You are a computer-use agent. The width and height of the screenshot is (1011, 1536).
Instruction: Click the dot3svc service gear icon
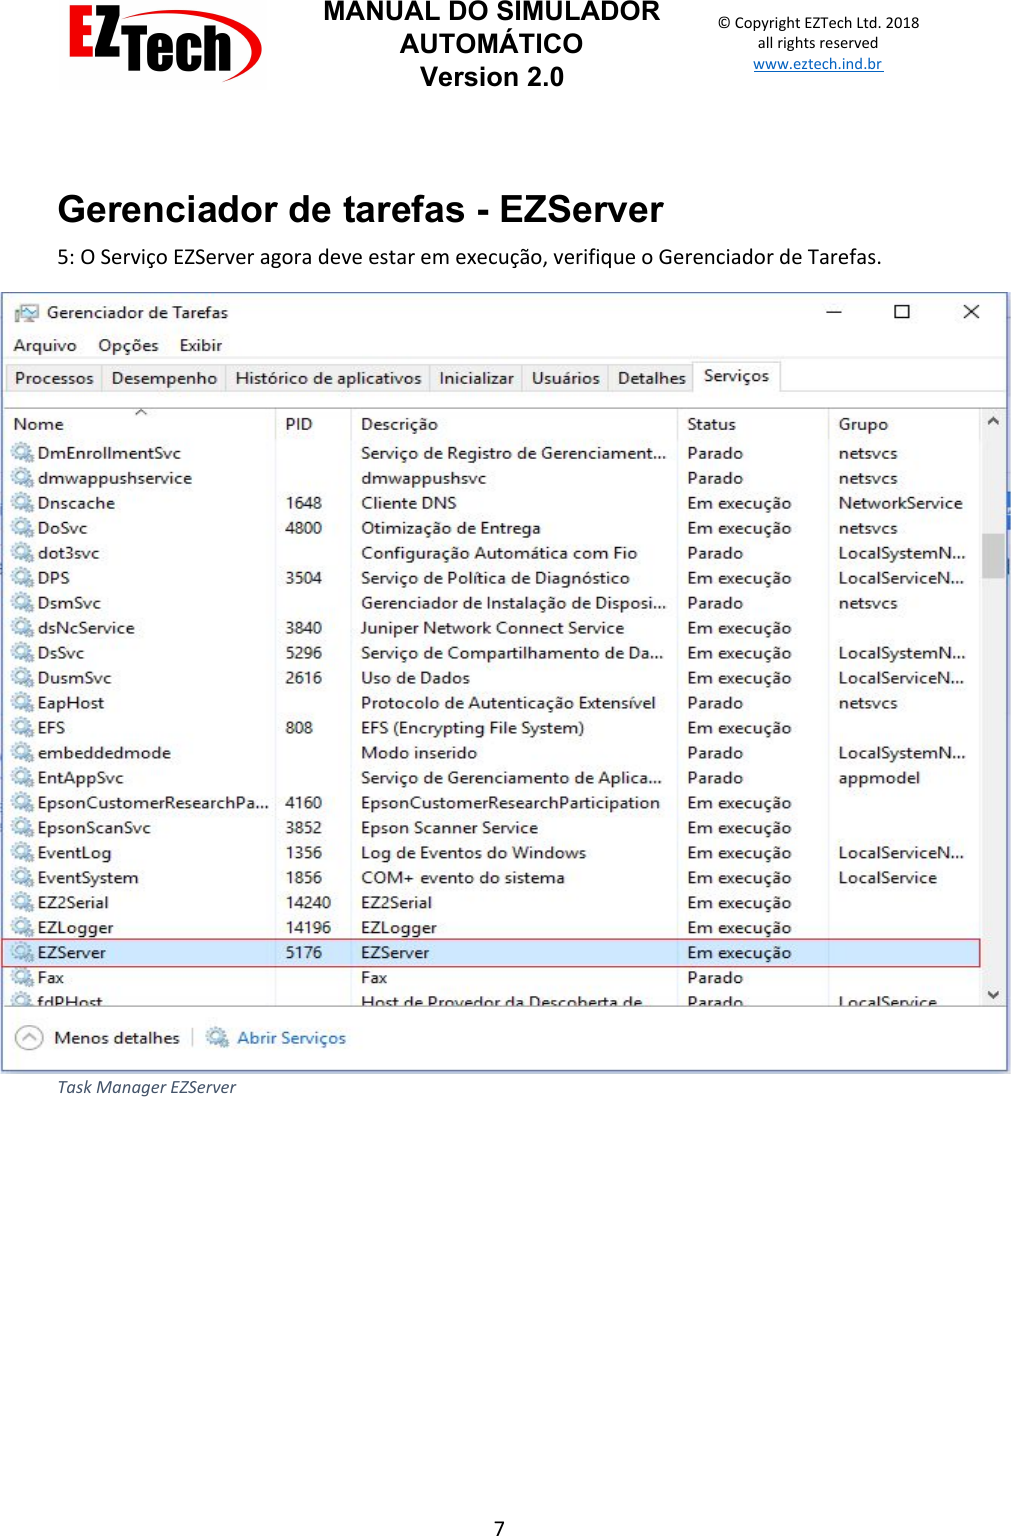pyautogui.click(x=22, y=552)
